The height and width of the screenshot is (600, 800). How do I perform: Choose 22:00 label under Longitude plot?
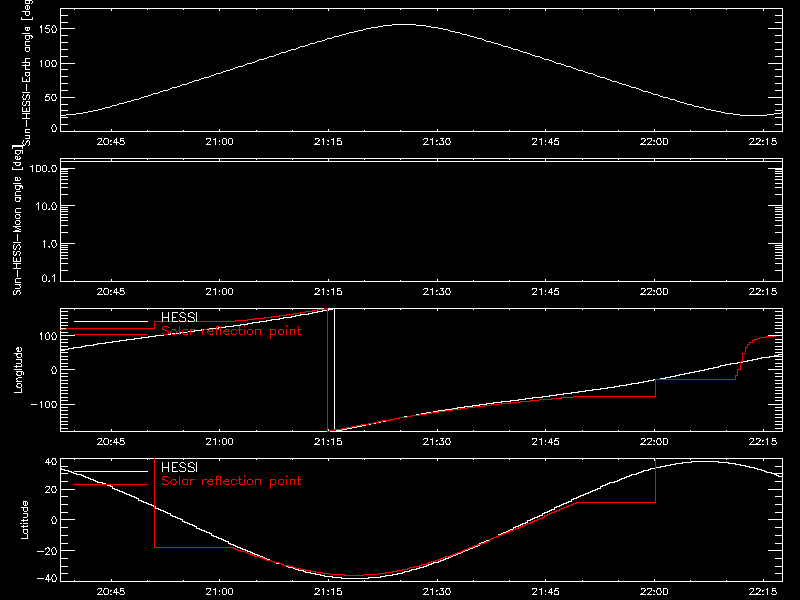tap(654, 442)
